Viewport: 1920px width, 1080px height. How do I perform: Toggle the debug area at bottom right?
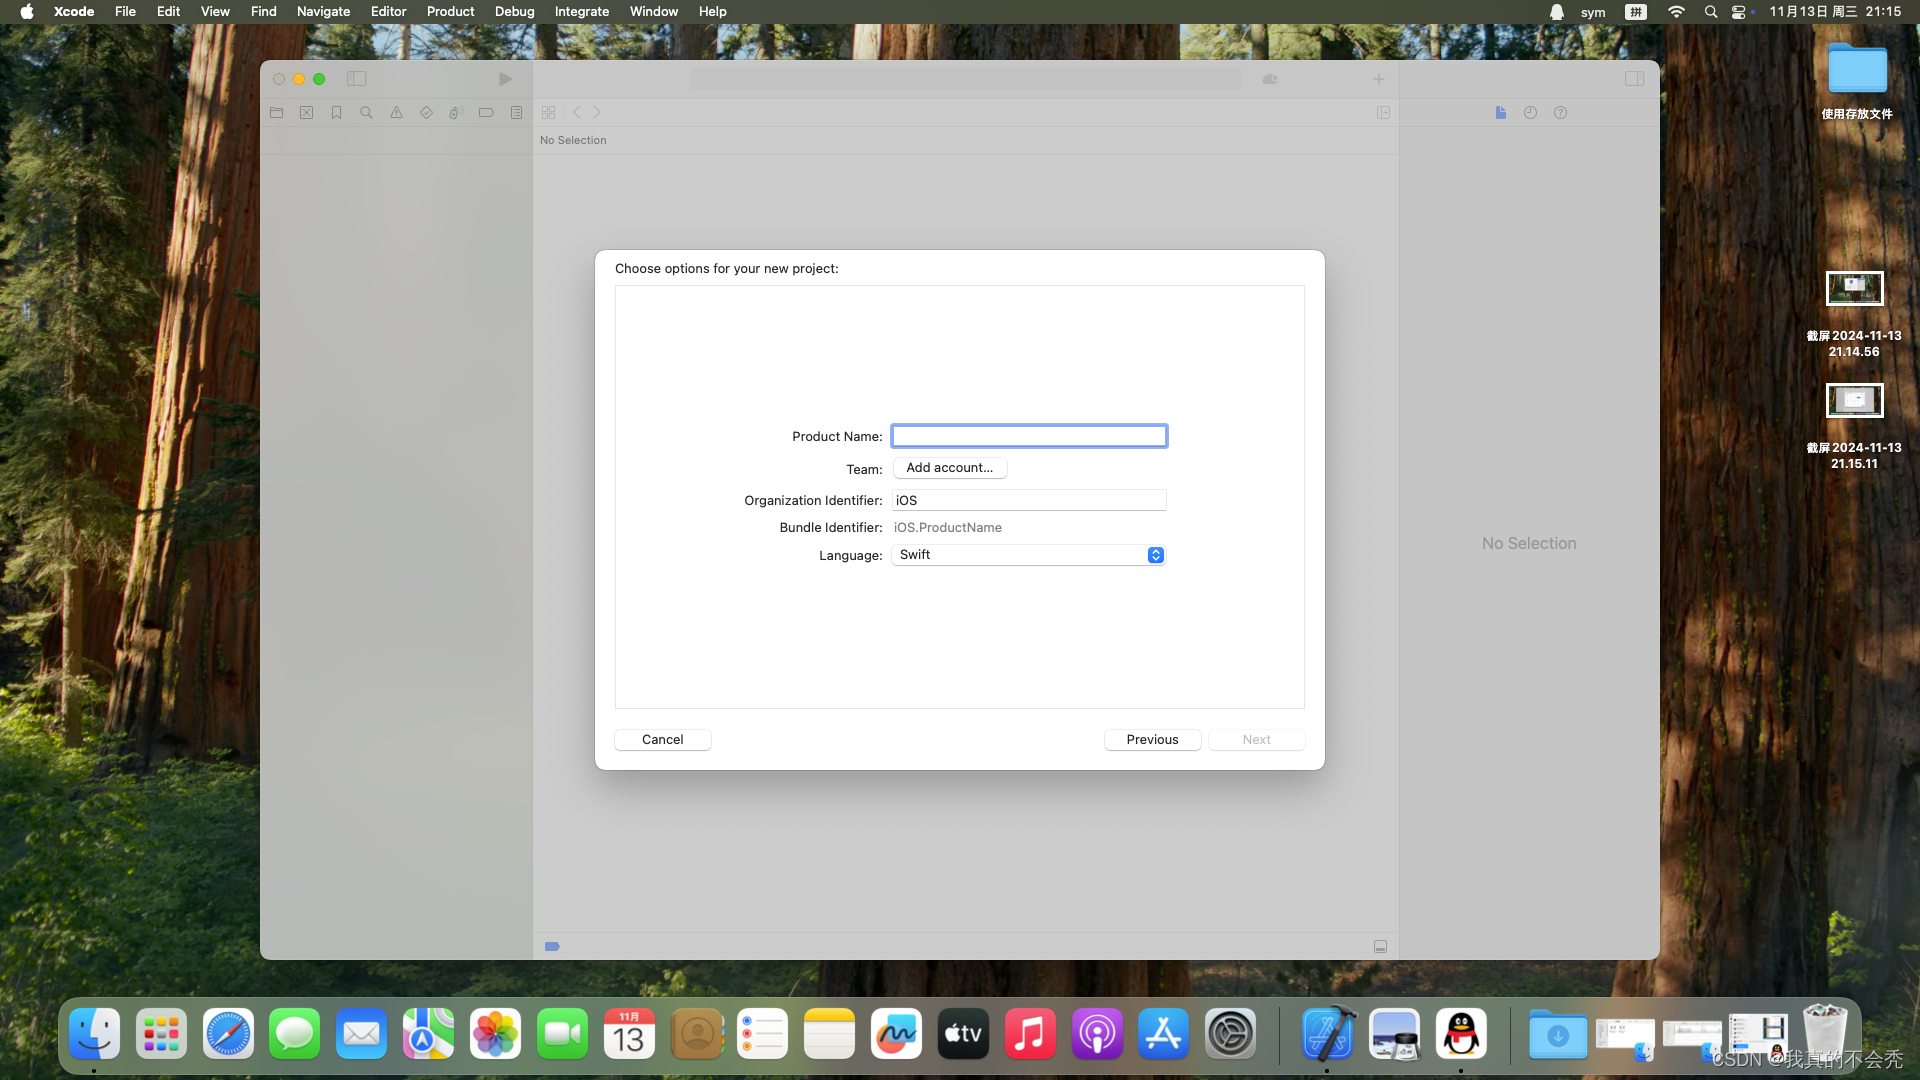1380,946
